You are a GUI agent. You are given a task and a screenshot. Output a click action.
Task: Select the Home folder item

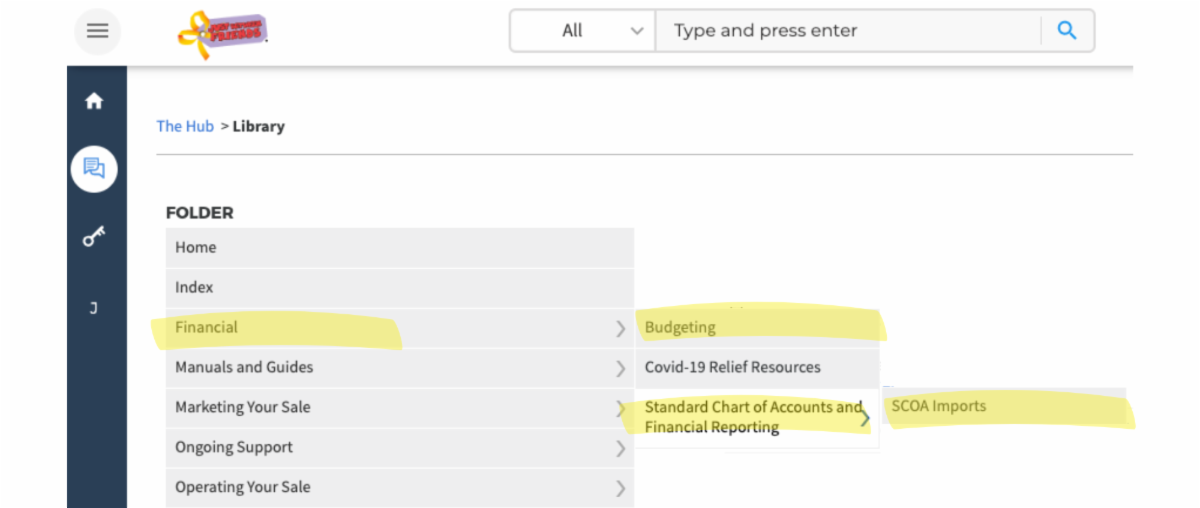click(196, 247)
